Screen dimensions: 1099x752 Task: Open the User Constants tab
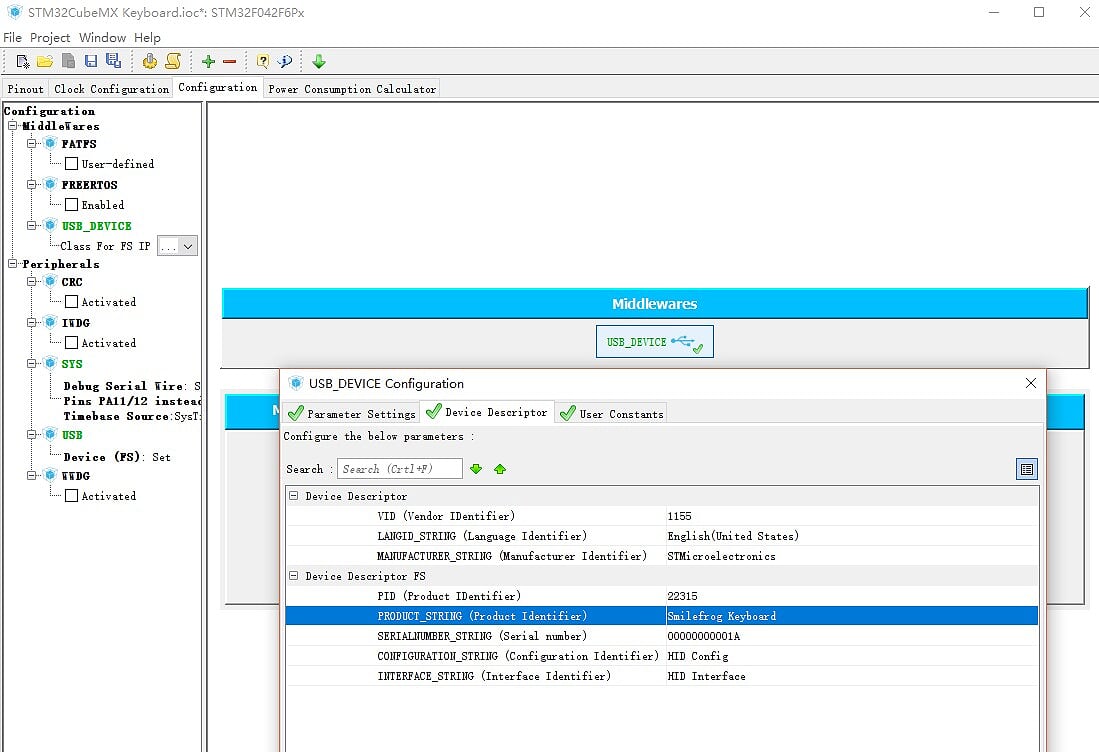(611, 414)
